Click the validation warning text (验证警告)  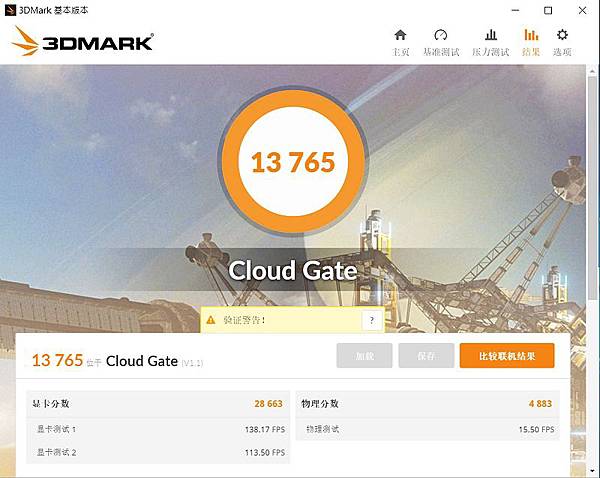[244, 320]
